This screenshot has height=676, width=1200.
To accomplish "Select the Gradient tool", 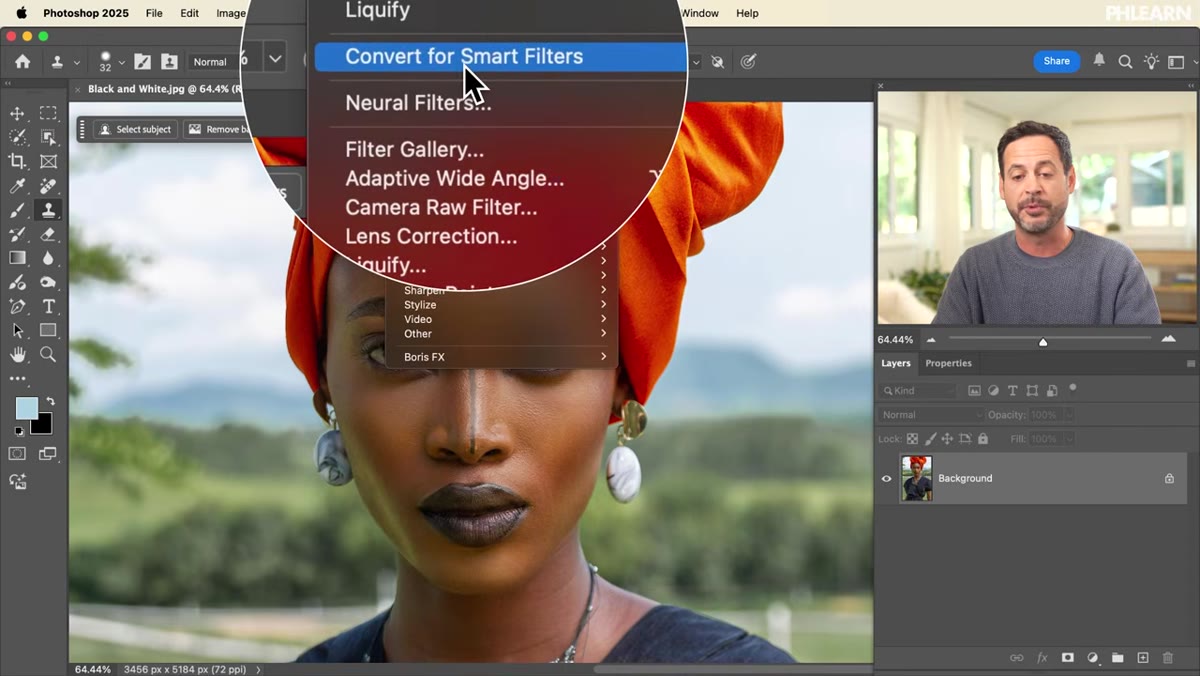I will [17, 258].
